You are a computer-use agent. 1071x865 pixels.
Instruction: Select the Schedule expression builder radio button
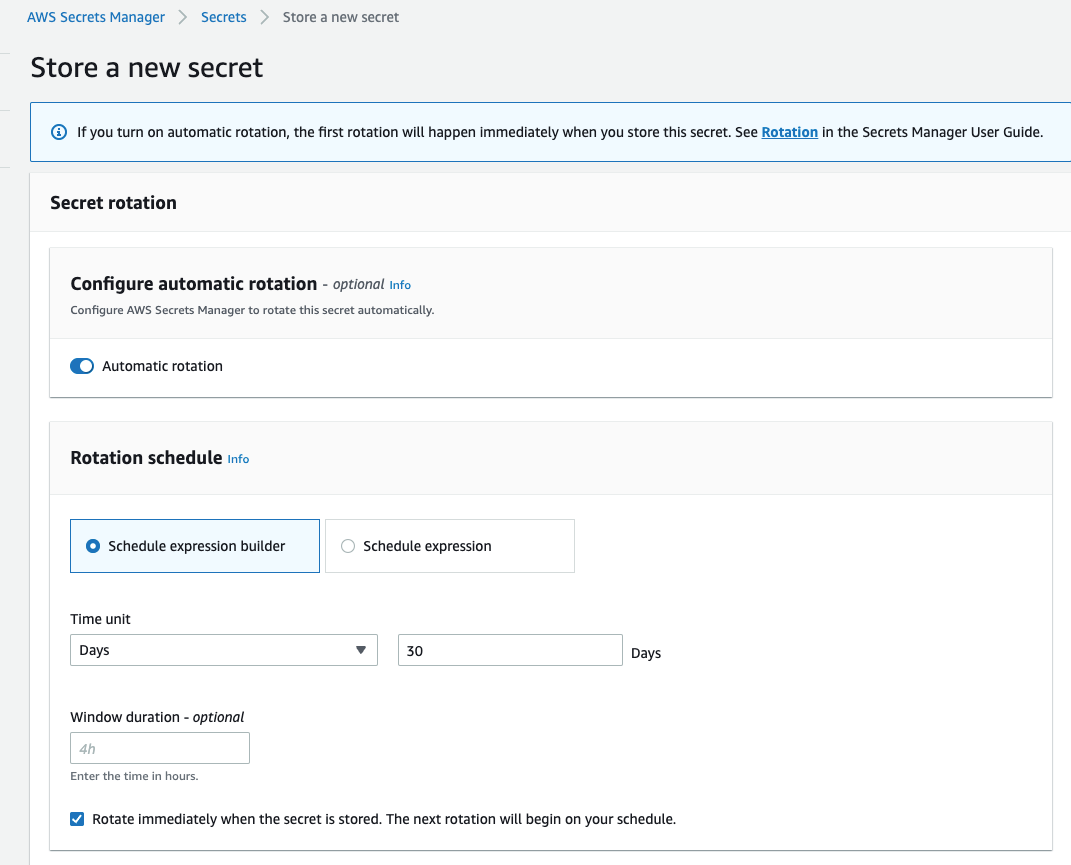point(93,546)
